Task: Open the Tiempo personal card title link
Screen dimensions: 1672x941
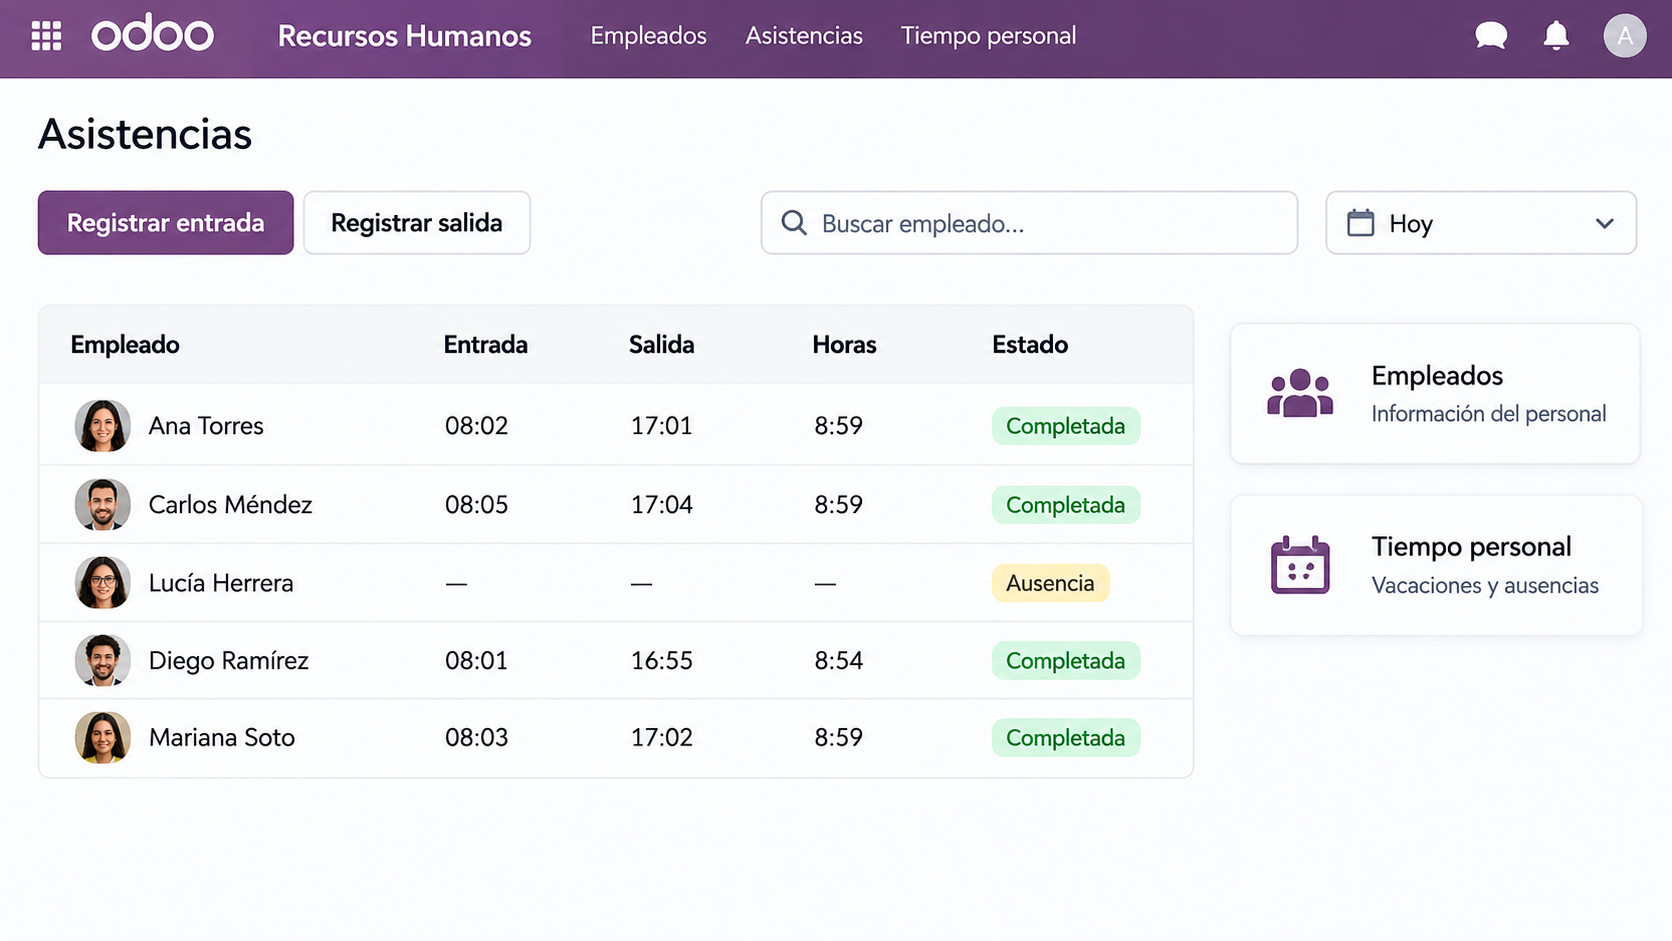Action: pos(1471,547)
